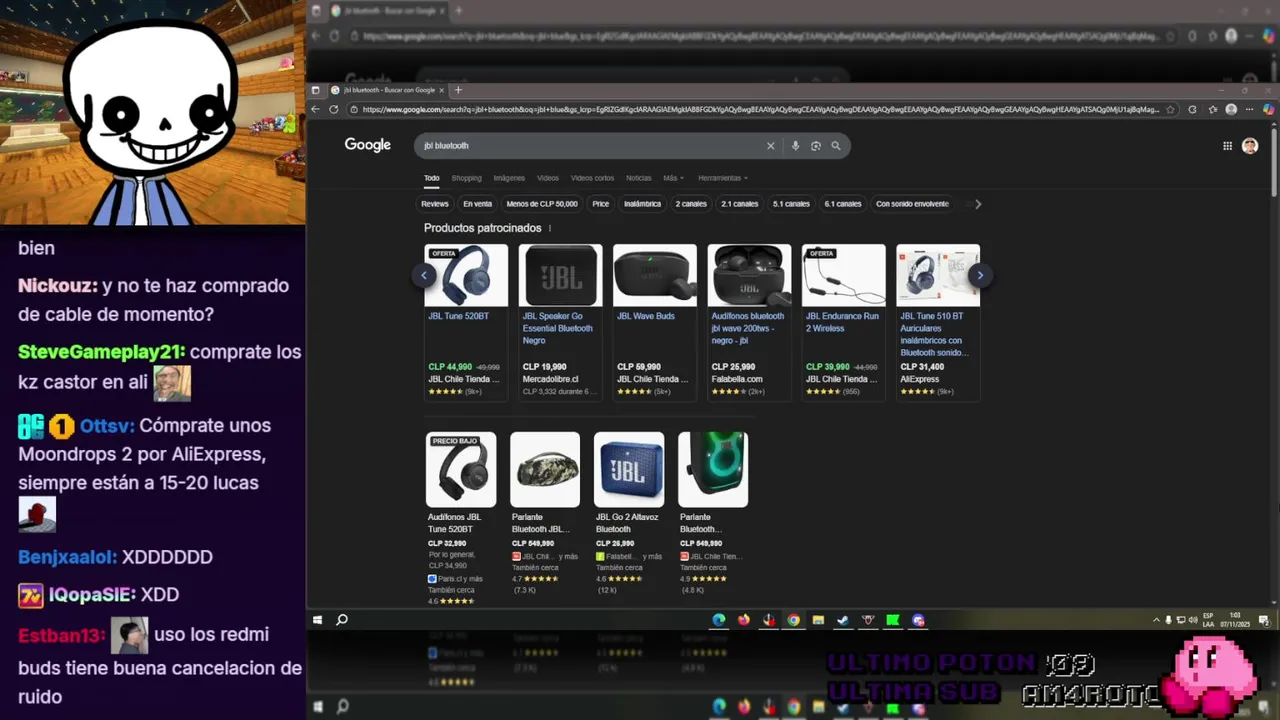
Task: Toggle the En venta filter chip
Action: pyautogui.click(x=478, y=204)
